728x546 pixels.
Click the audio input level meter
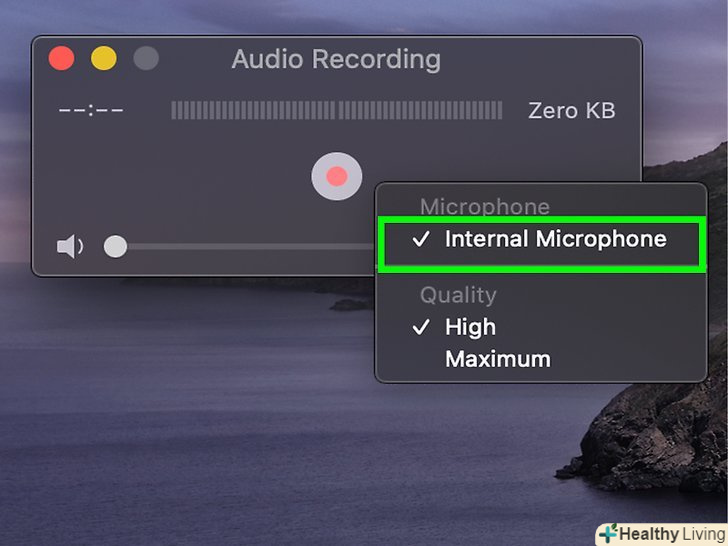click(337, 110)
